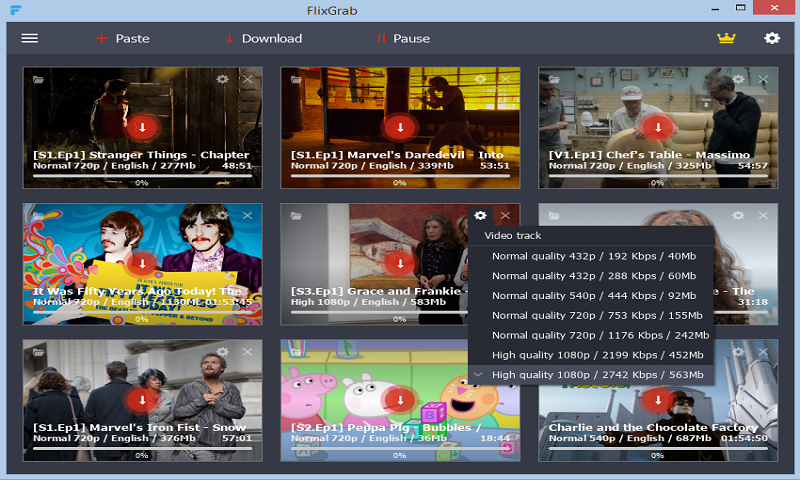Click the FlixGrab logo in the title bar
Image resolution: width=800 pixels, height=480 pixels.
pyautogui.click(x=16, y=10)
